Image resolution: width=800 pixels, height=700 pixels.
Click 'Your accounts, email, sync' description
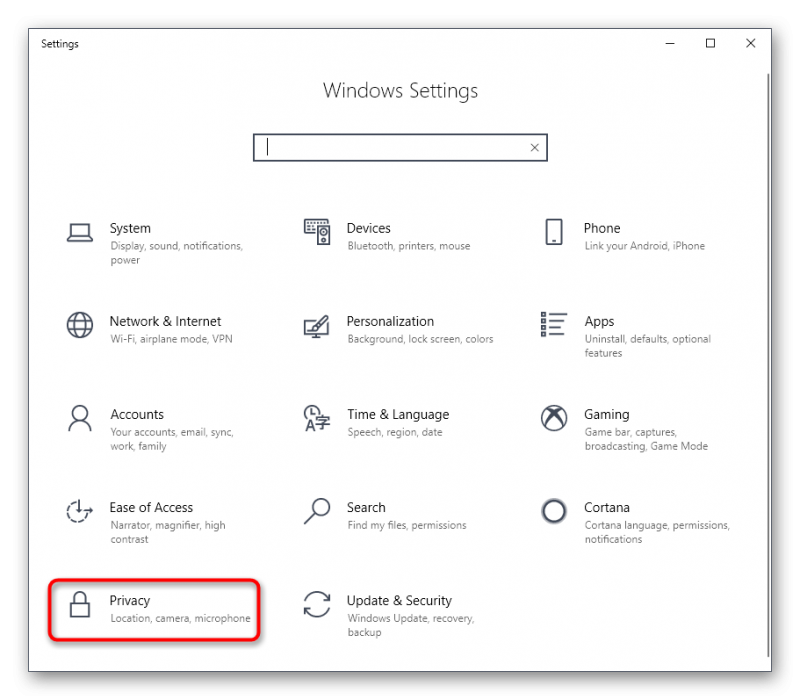[x=172, y=439]
